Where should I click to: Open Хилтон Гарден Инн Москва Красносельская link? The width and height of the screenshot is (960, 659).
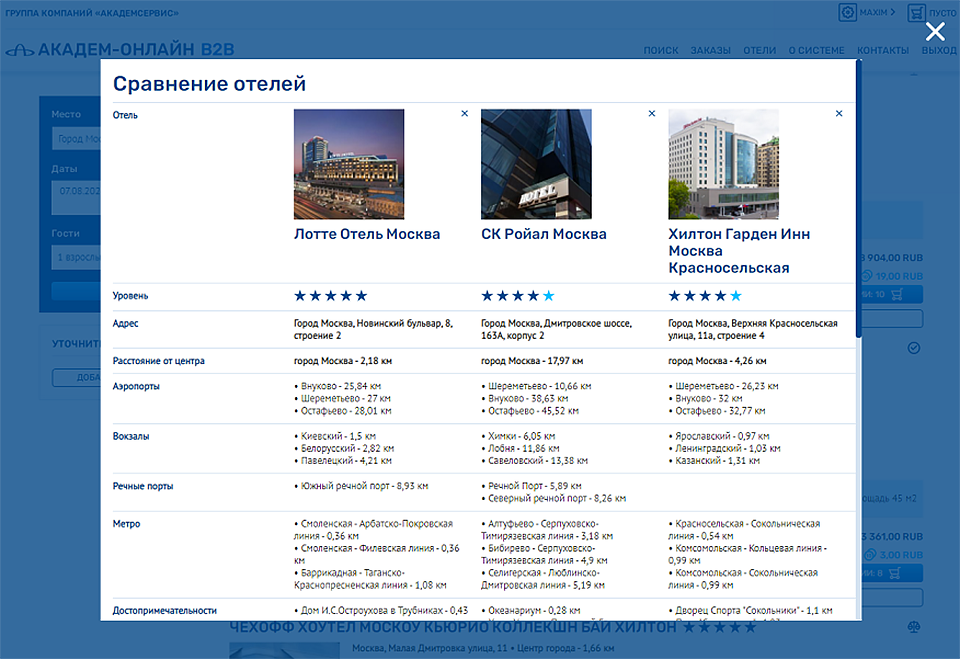pyautogui.click(x=739, y=250)
